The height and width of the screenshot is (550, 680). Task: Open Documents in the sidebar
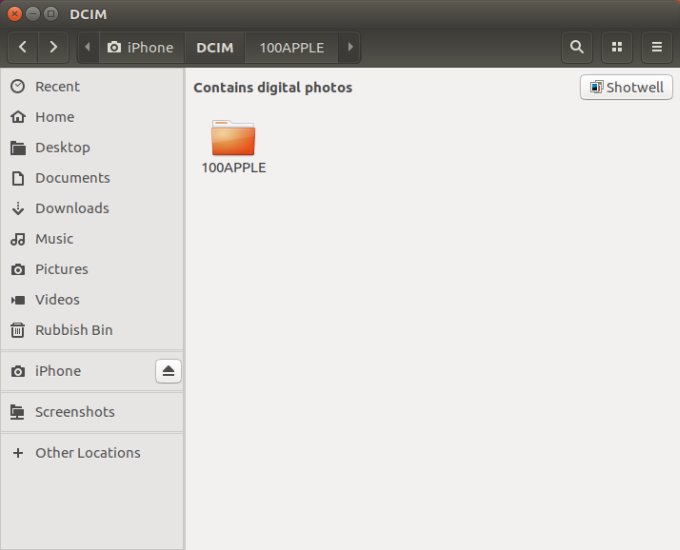(x=92, y=178)
